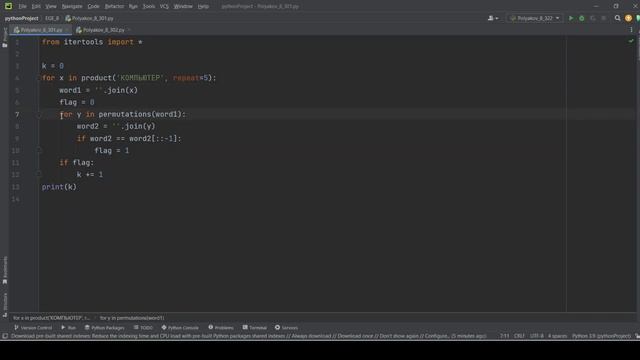Open the orange IDE updates icon

[629, 18]
